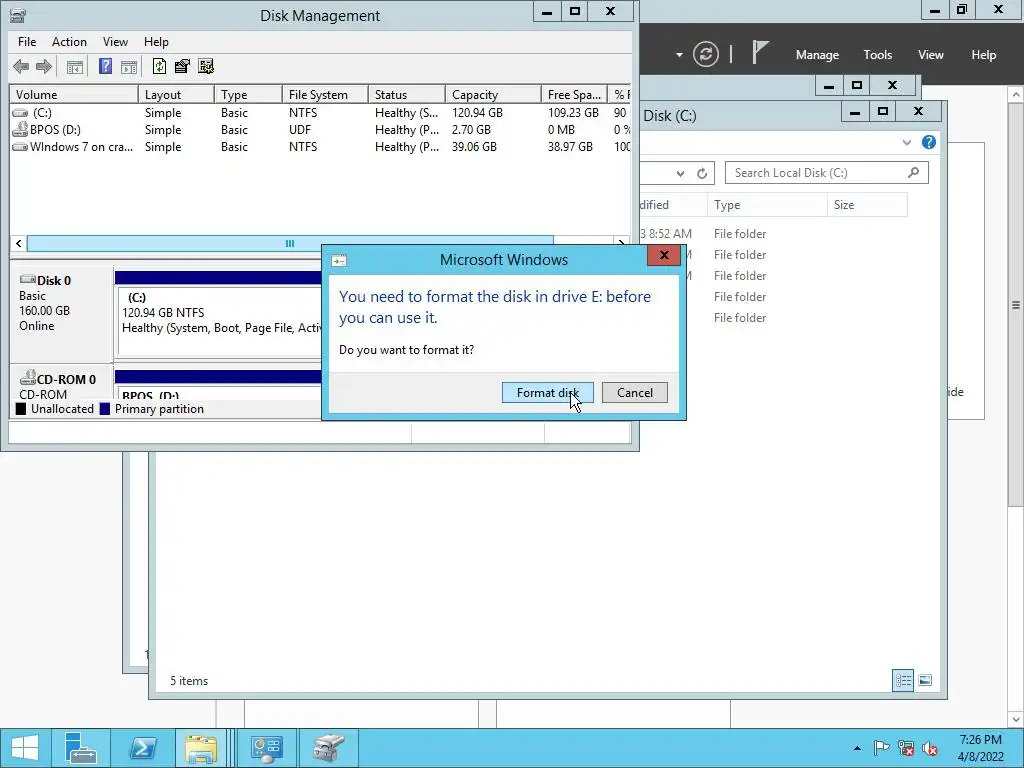Click the Microsoft Windows dialog title icon

coord(339,261)
